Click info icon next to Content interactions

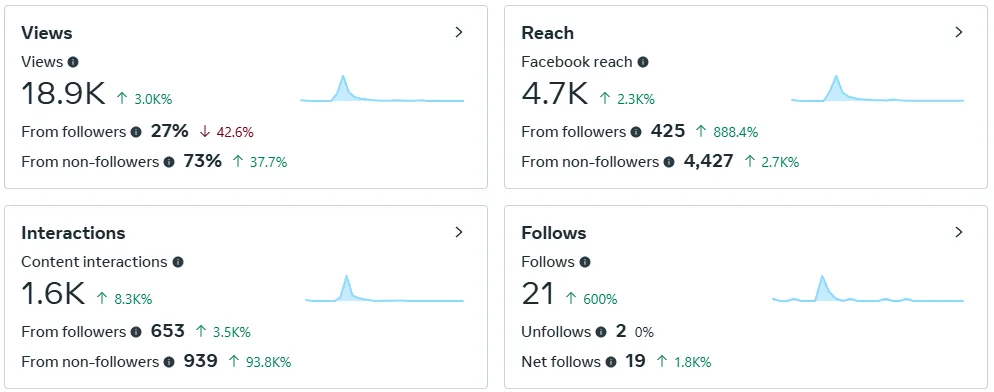(178, 262)
